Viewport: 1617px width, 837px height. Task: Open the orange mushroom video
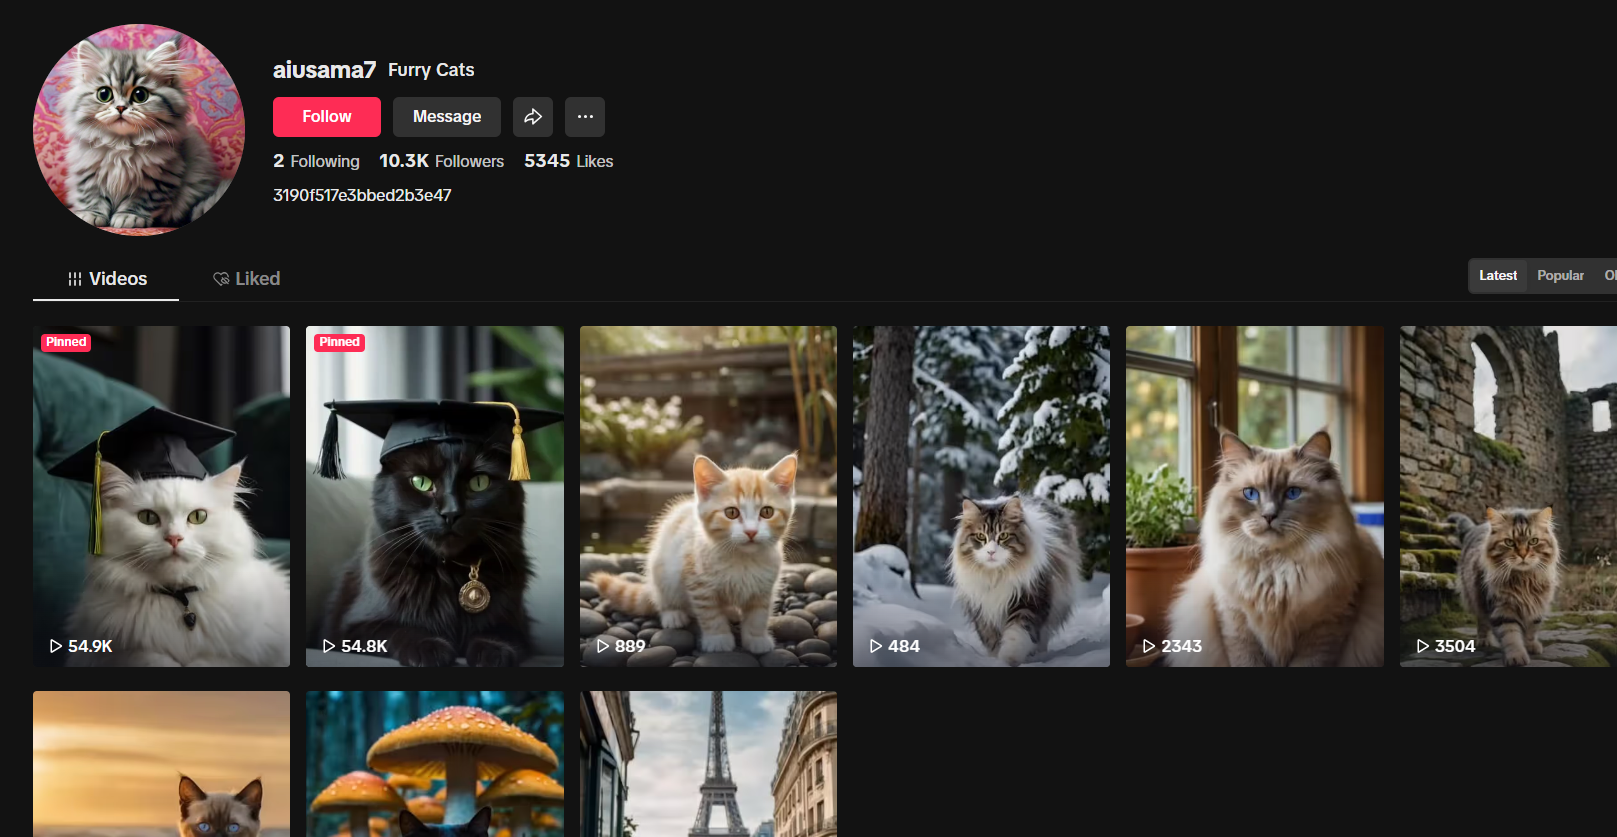coord(435,764)
